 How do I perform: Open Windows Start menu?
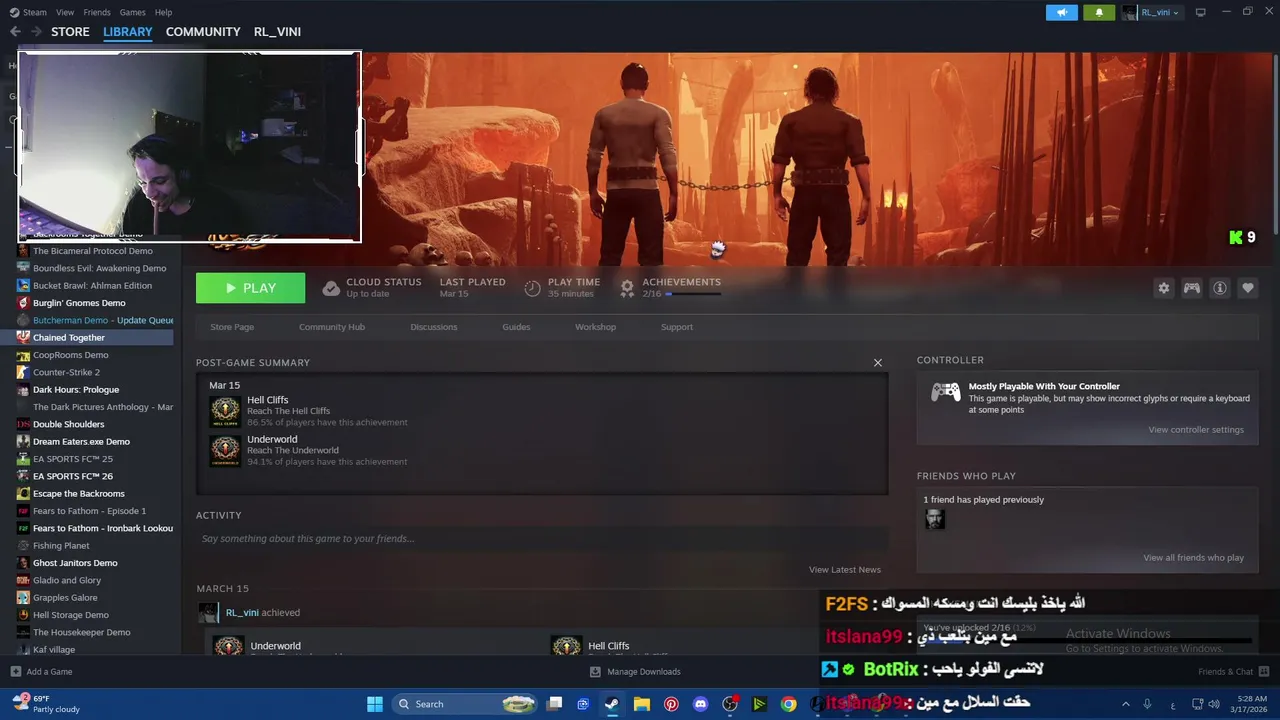(375, 704)
